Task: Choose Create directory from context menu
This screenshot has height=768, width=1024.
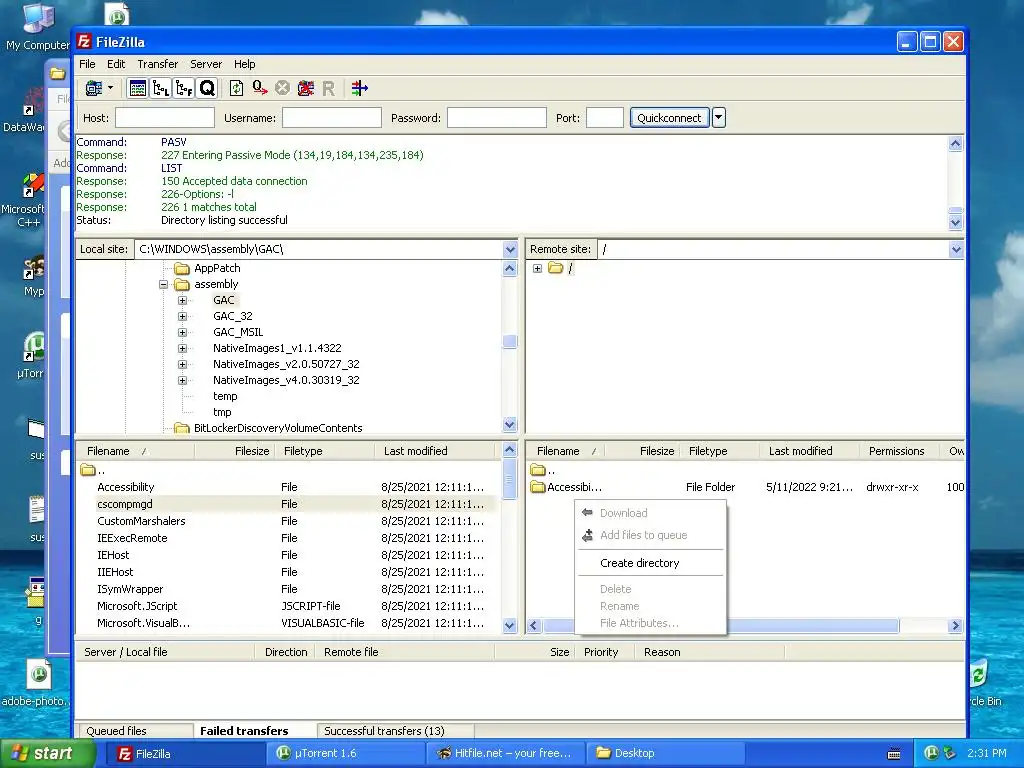Action: (639, 563)
